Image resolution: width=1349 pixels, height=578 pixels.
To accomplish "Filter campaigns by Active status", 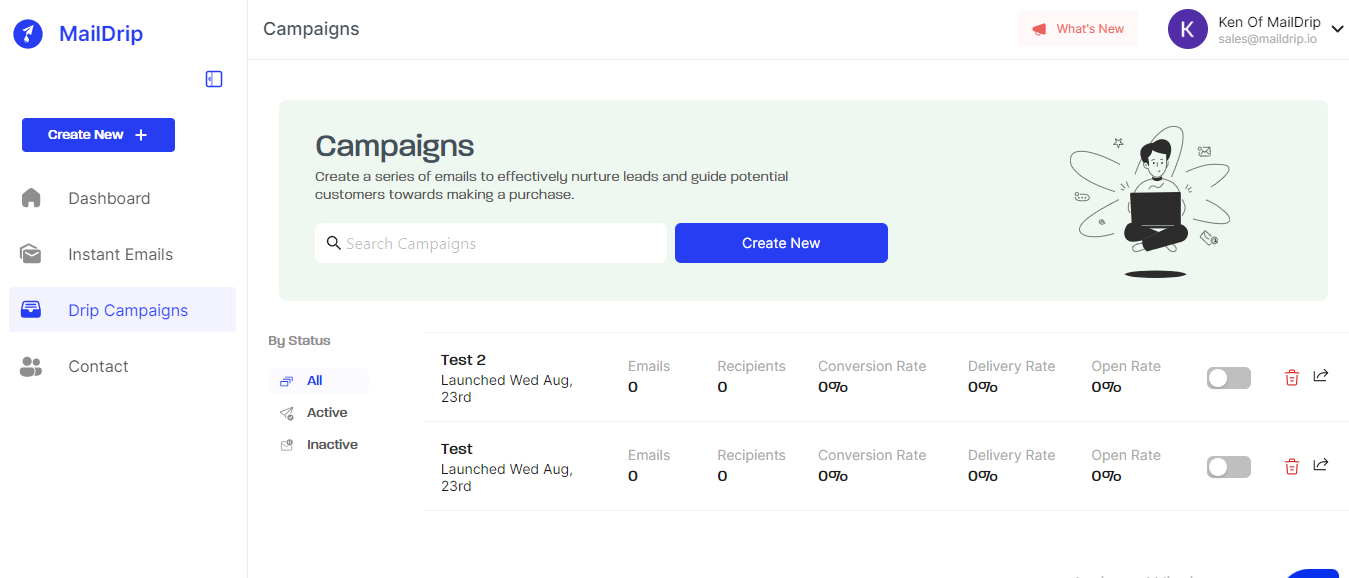I will tap(318, 413).
